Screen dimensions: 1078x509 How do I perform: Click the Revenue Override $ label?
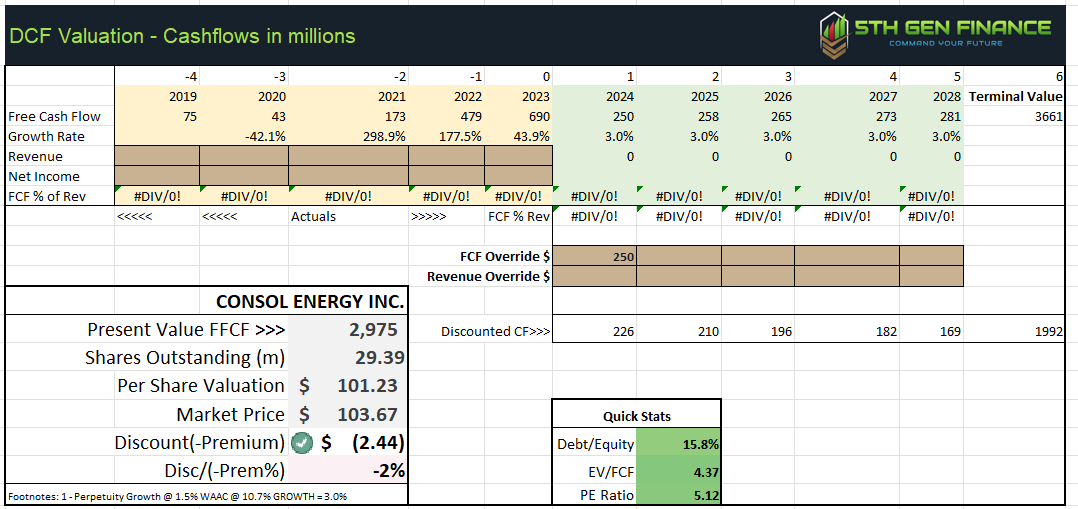click(x=489, y=277)
